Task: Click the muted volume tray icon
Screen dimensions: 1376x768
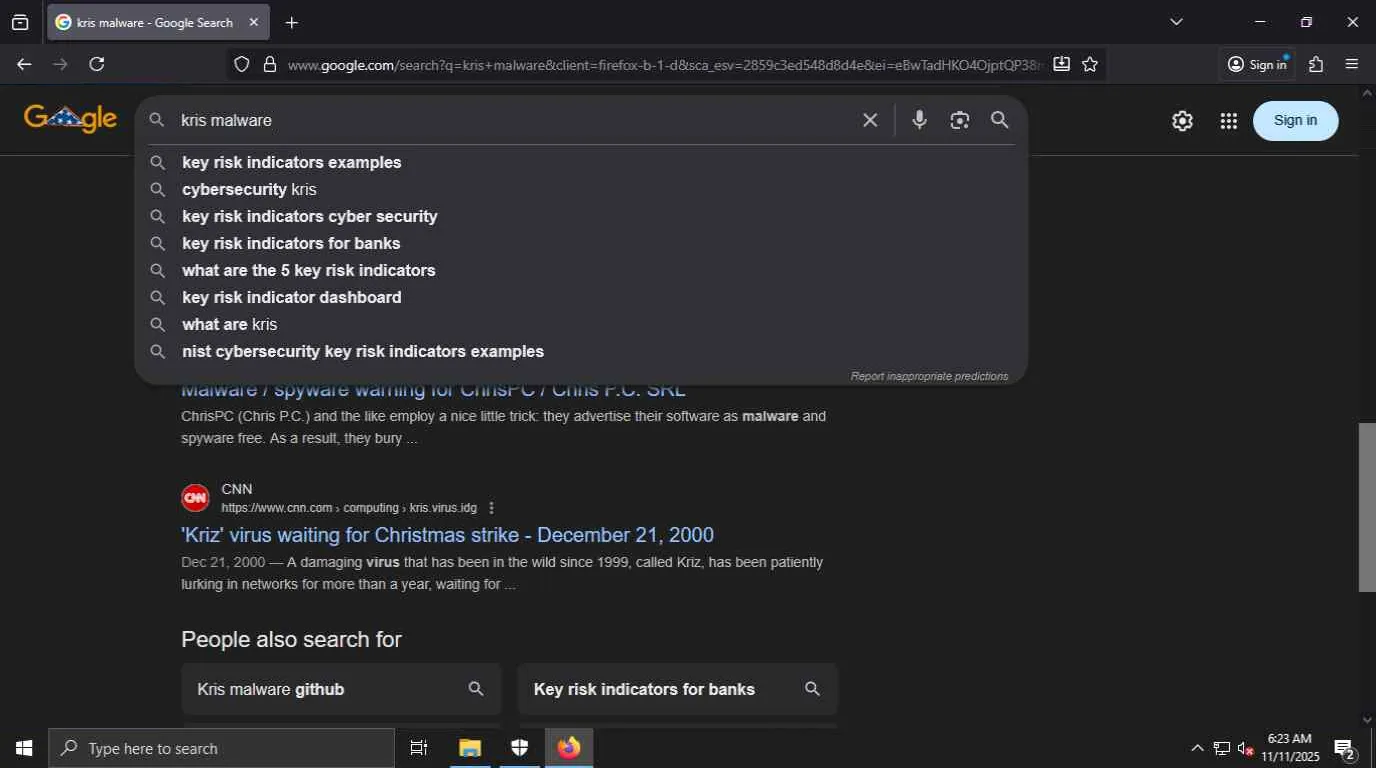Action: (x=1246, y=748)
